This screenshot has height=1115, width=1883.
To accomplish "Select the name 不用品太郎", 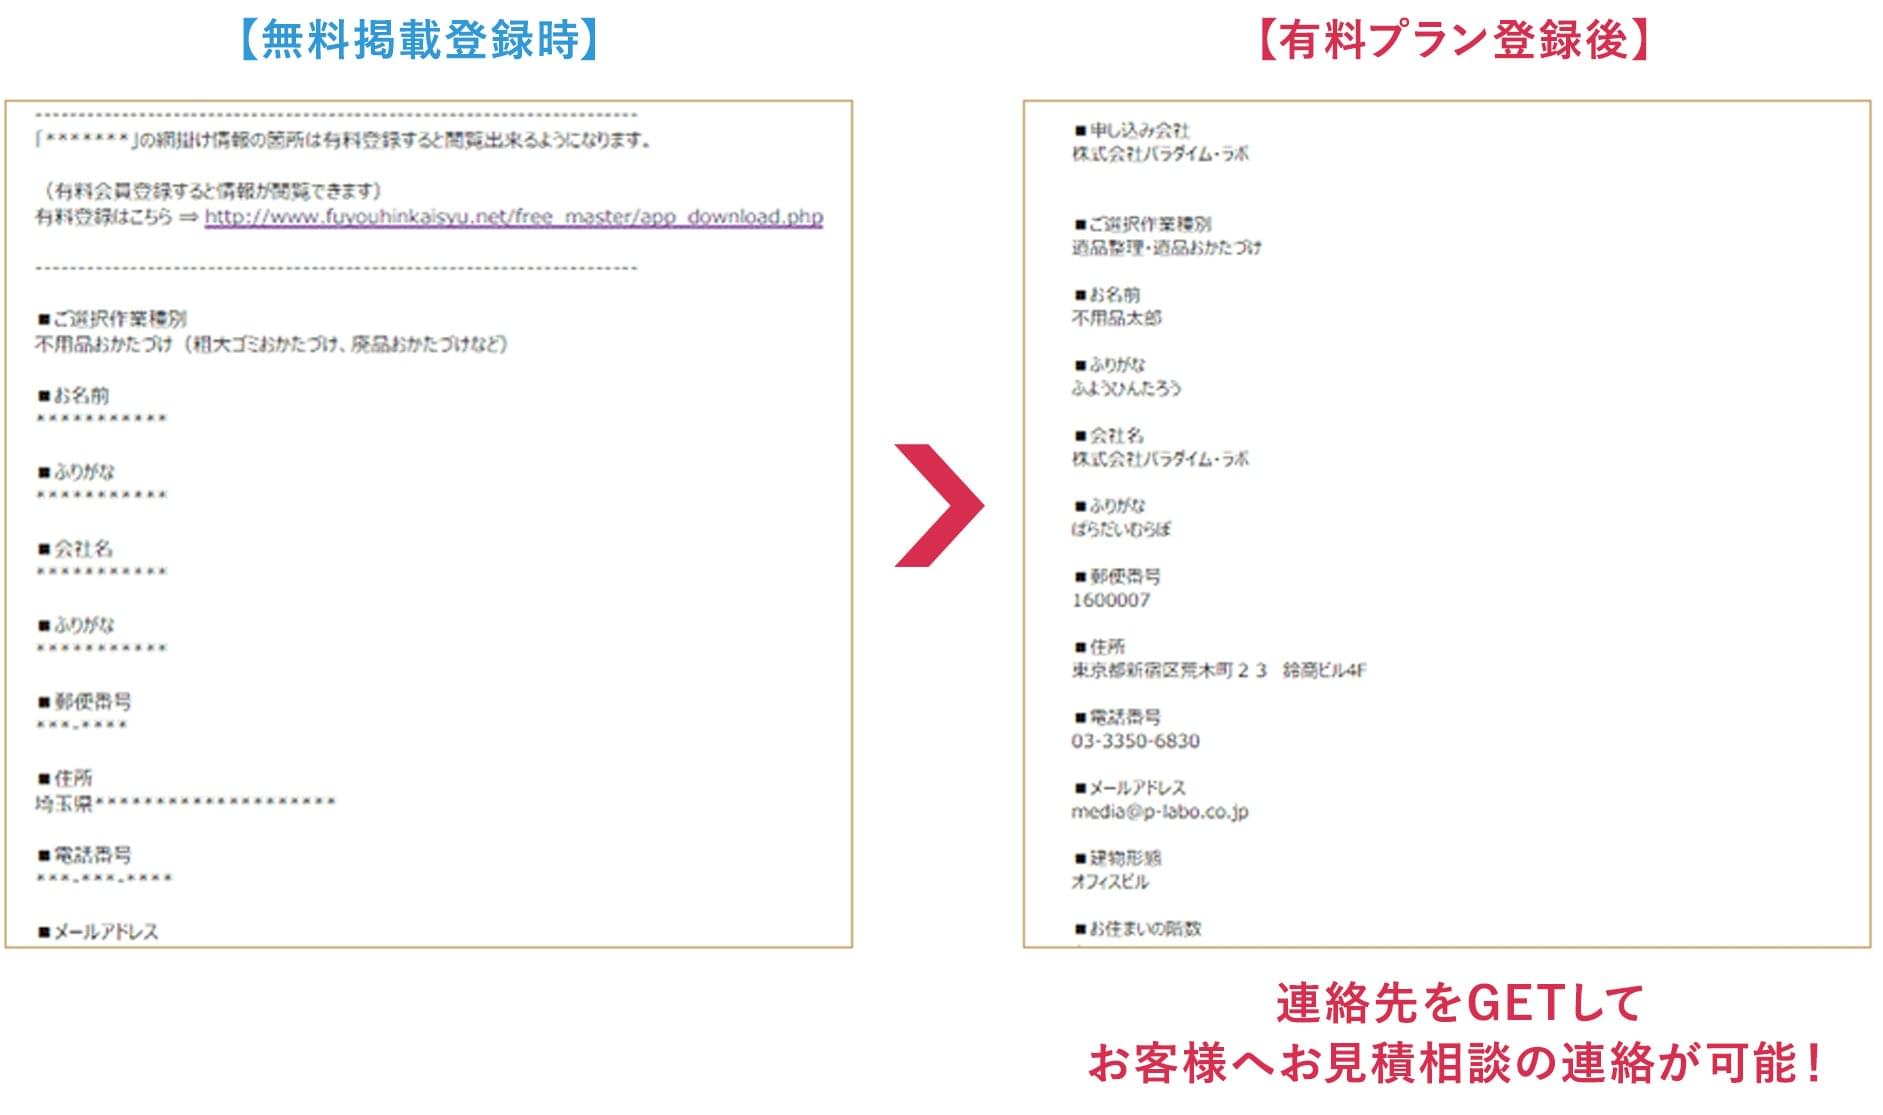I will click(1117, 318).
